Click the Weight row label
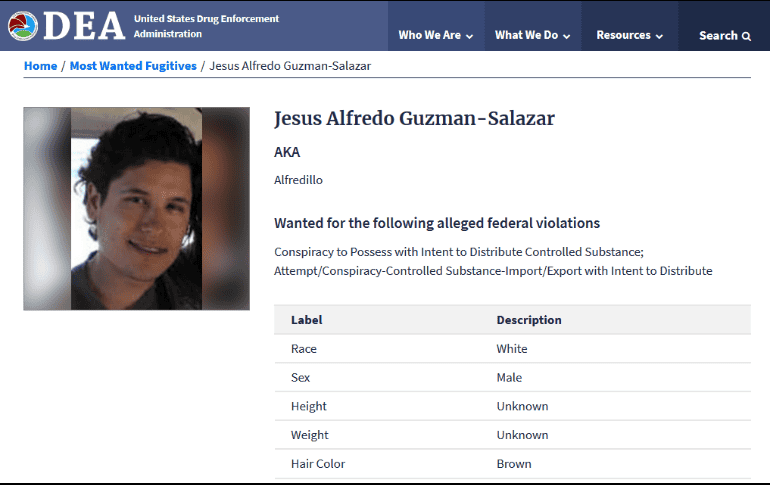 (x=309, y=435)
